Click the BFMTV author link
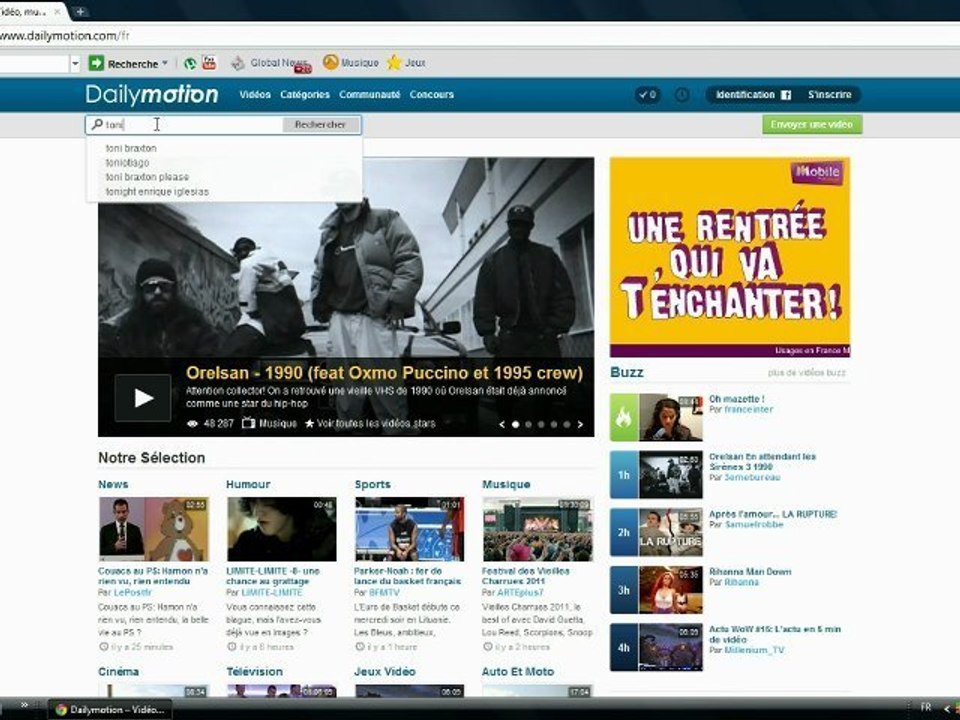The width and height of the screenshot is (960, 720). point(384,593)
